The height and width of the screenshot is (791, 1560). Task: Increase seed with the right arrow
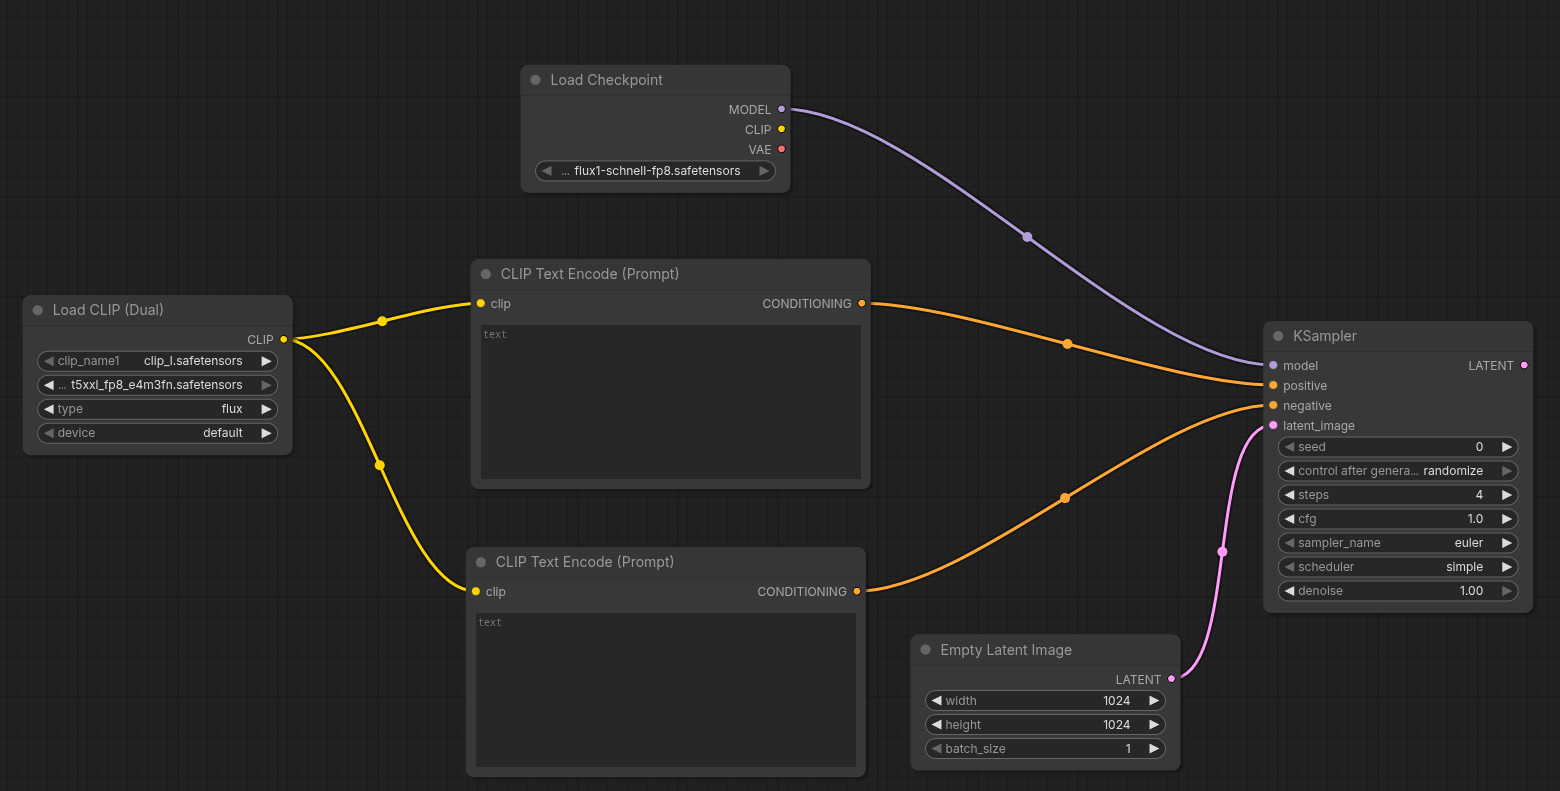1506,447
